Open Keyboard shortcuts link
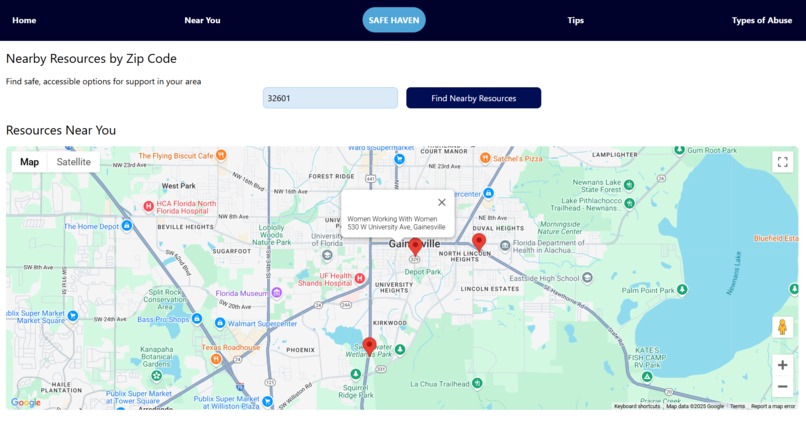Viewport: 806px width, 433px height. click(x=637, y=406)
